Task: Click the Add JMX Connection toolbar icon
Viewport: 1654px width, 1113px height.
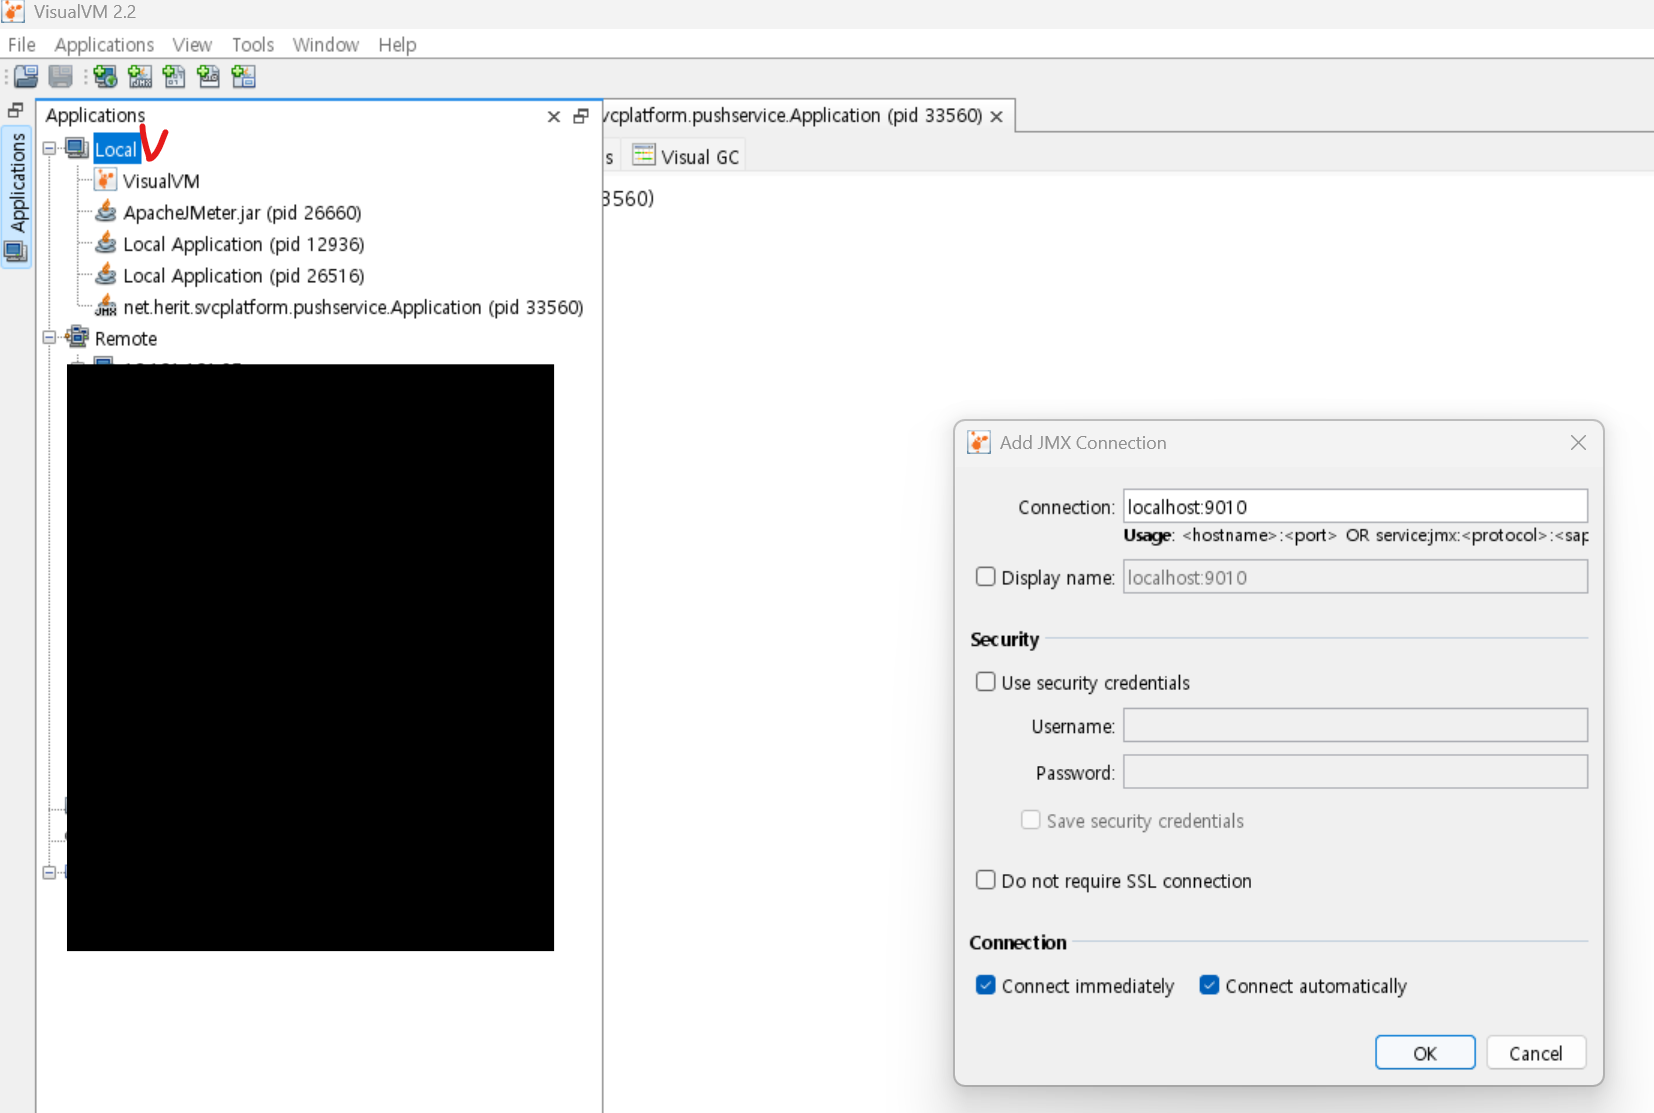Action: (x=140, y=76)
